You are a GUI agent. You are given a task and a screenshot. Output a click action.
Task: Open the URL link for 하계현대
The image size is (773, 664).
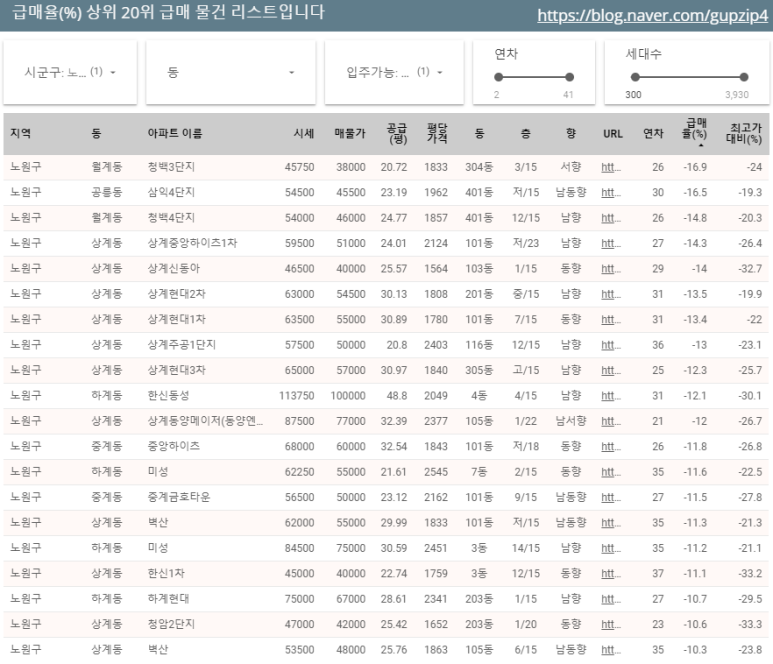tap(611, 599)
